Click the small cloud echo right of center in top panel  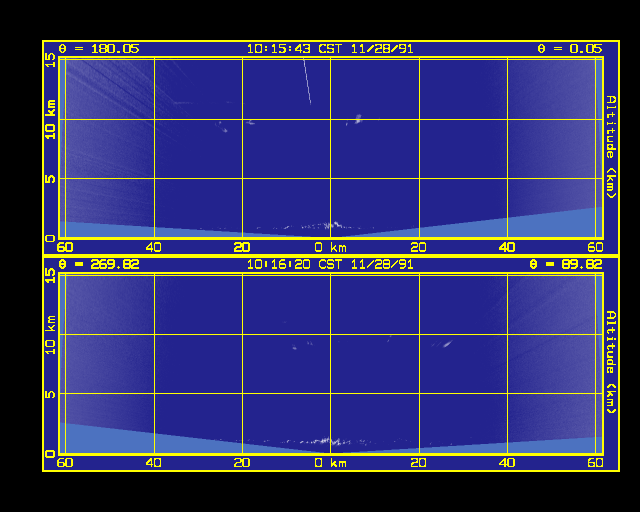click(x=358, y=119)
